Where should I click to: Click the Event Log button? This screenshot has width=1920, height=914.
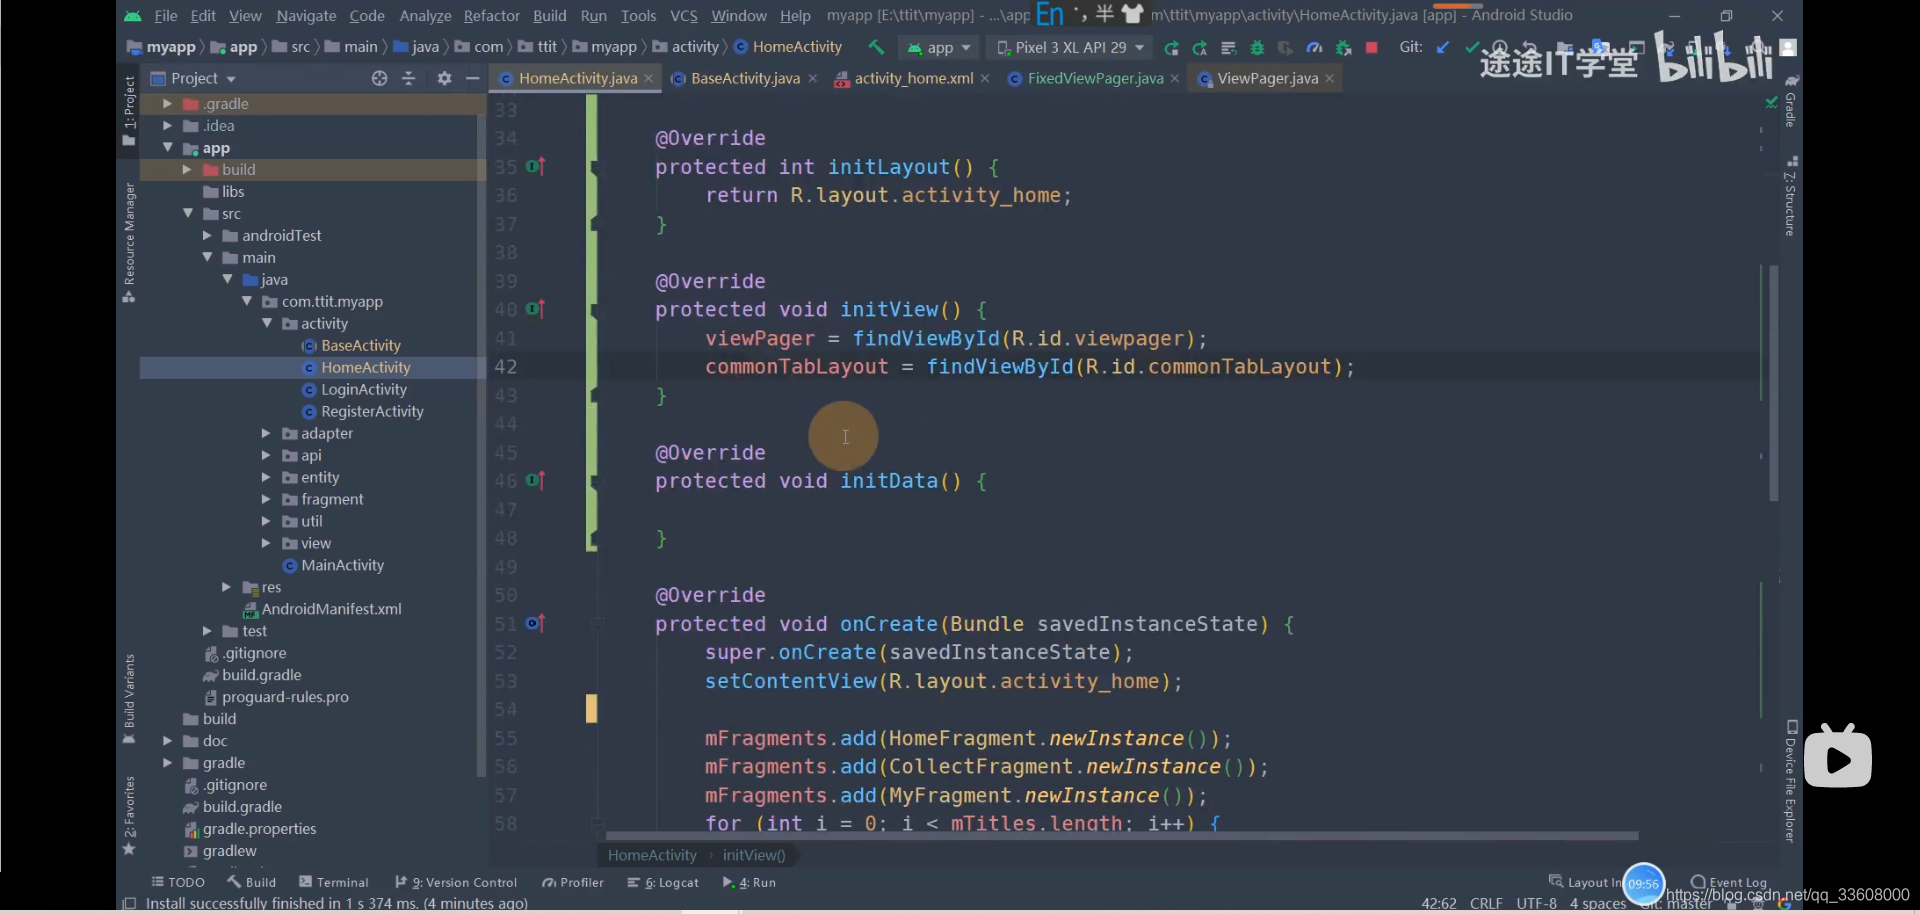pos(1729,882)
